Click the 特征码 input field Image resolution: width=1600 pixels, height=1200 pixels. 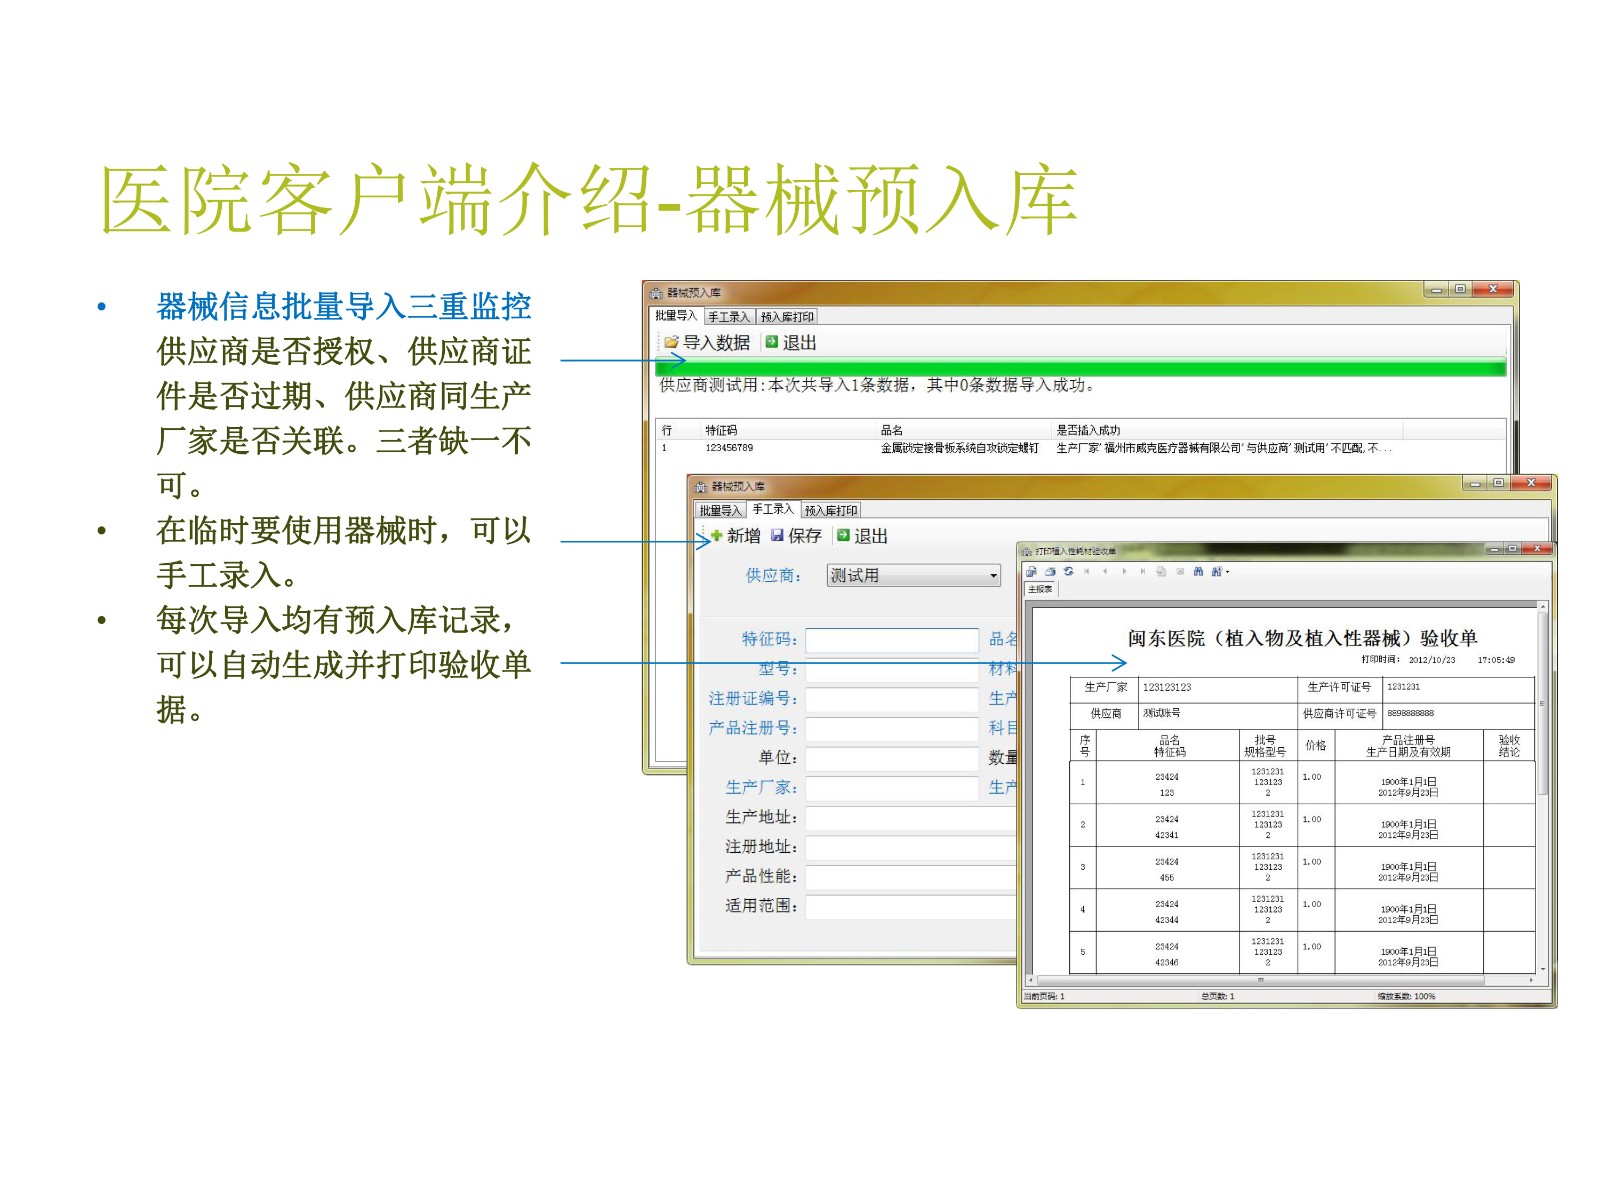click(x=891, y=640)
